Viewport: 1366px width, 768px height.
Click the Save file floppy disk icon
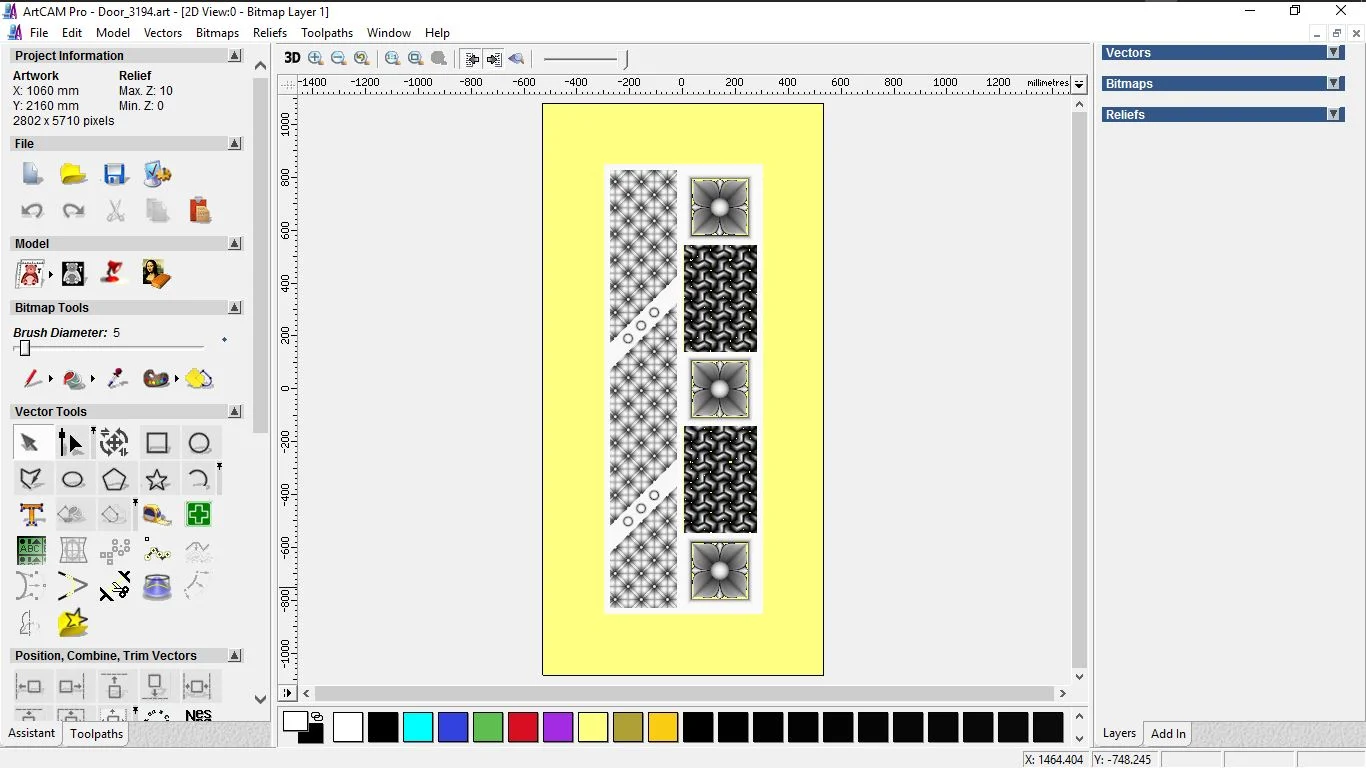click(x=115, y=174)
